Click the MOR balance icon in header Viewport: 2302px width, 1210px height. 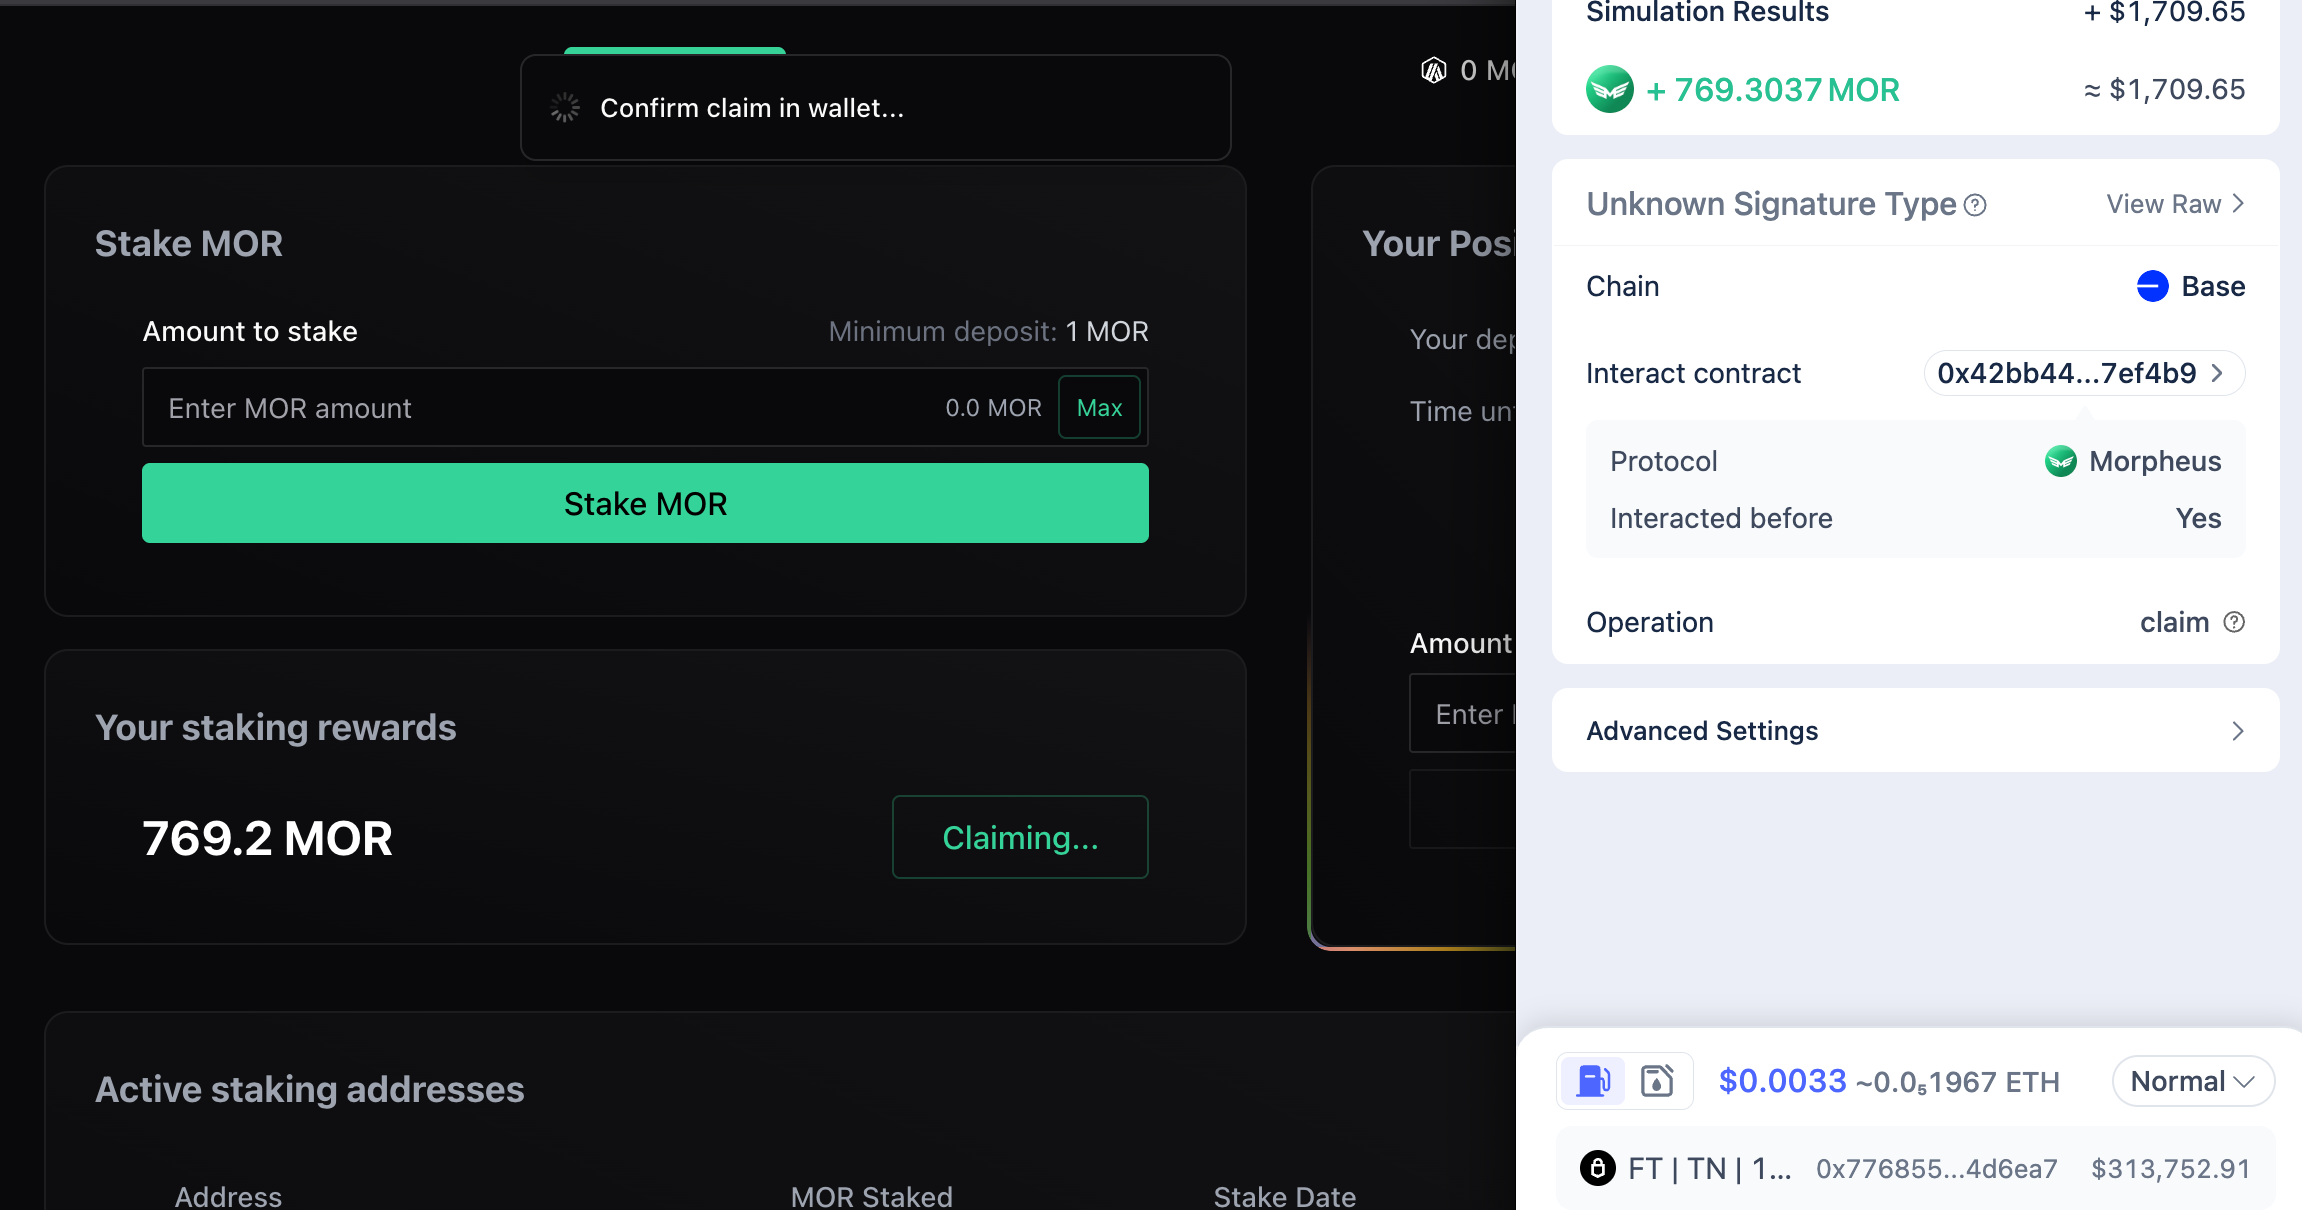click(x=1434, y=70)
